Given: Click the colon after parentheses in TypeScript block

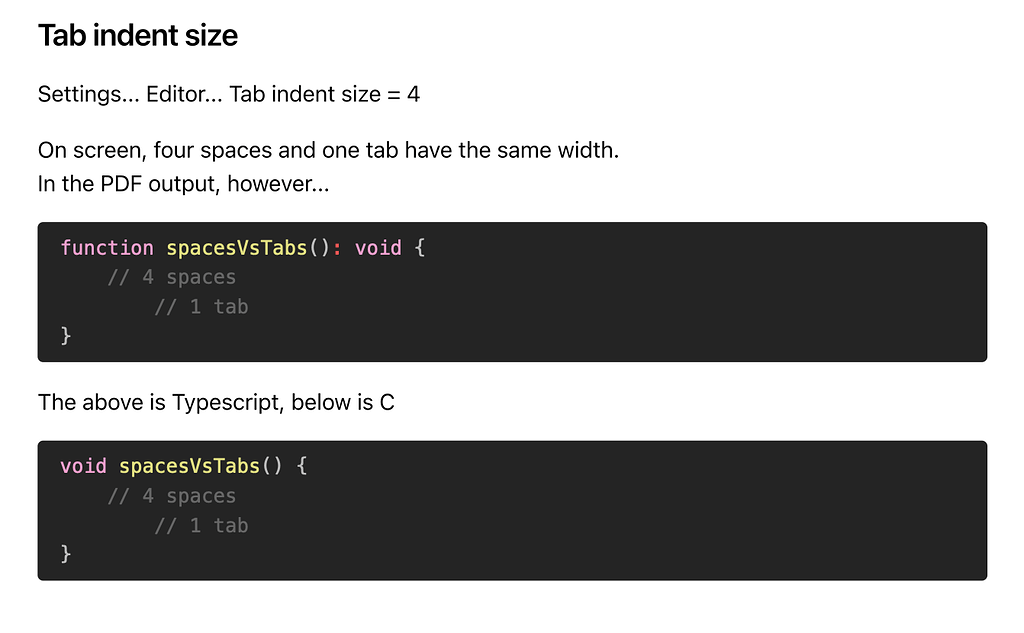Looking at the screenshot, I should [337, 248].
